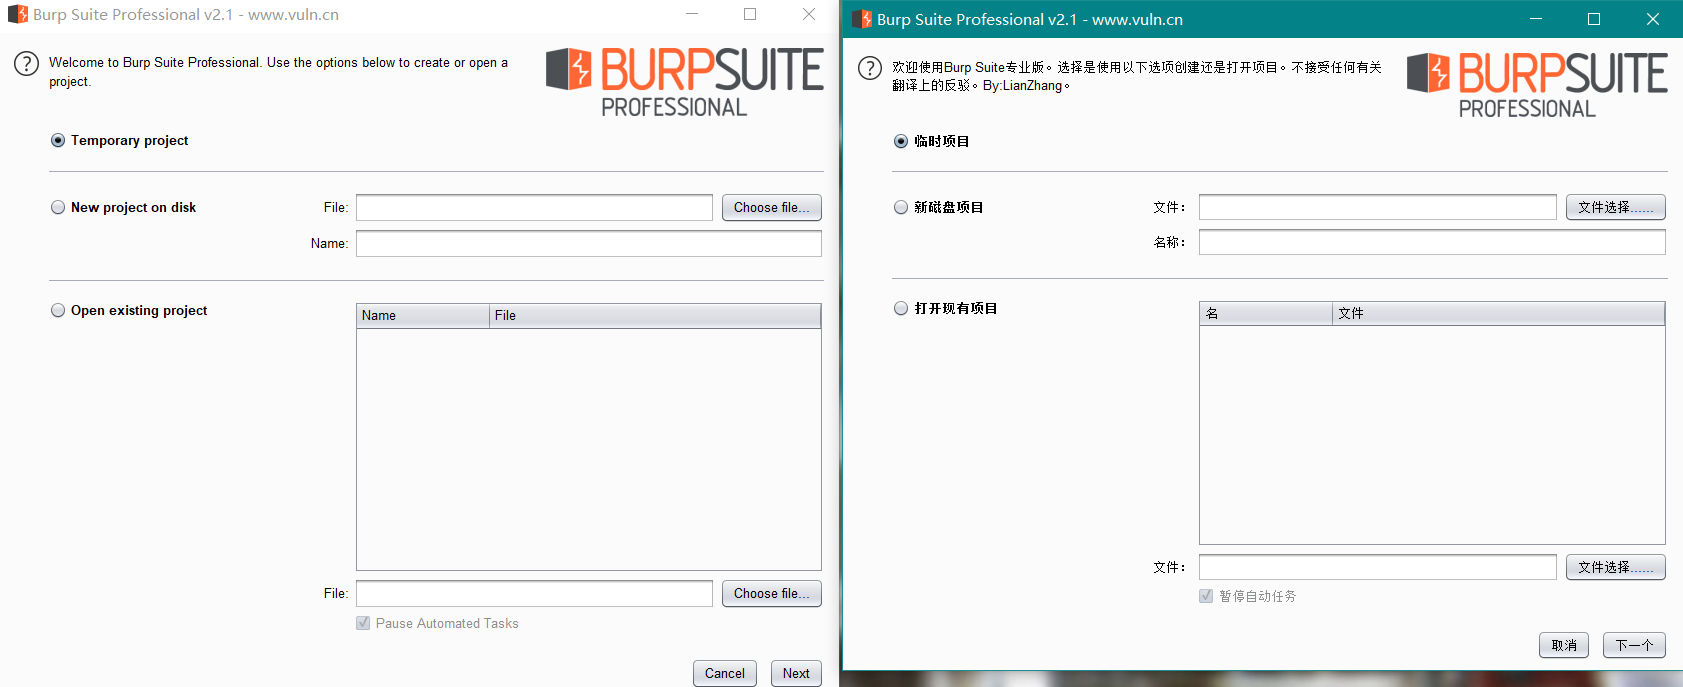1683x687 pixels.
Task: Click the 名称 input field
Action: pos(1432,242)
